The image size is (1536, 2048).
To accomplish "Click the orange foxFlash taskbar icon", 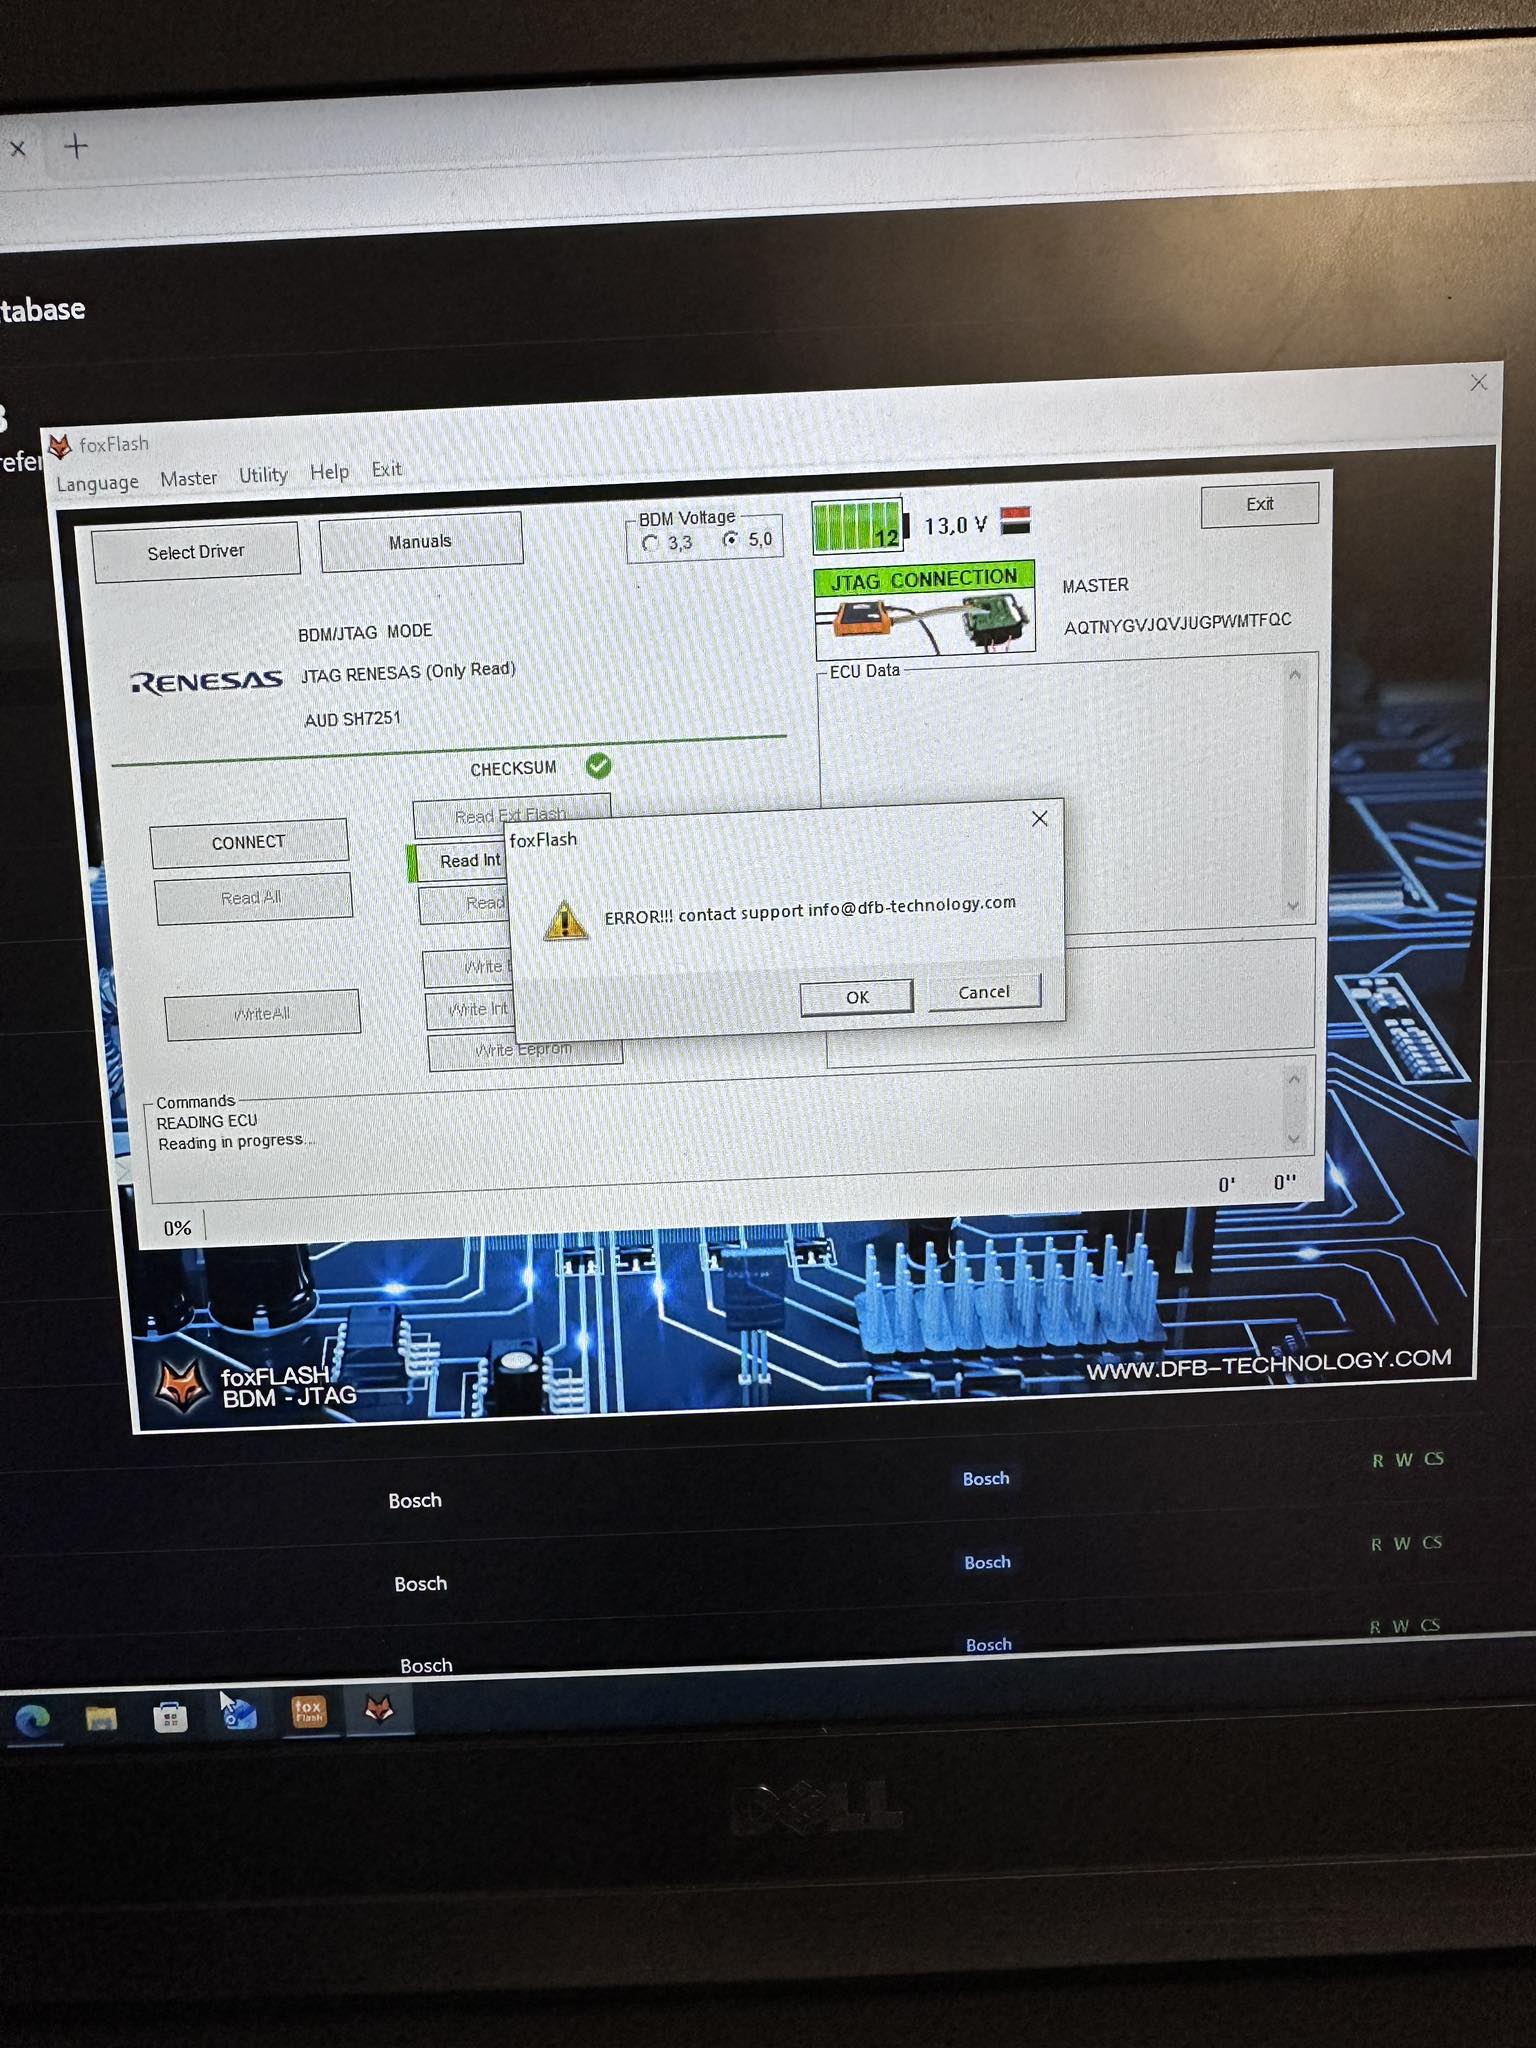I will [x=308, y=1711].
